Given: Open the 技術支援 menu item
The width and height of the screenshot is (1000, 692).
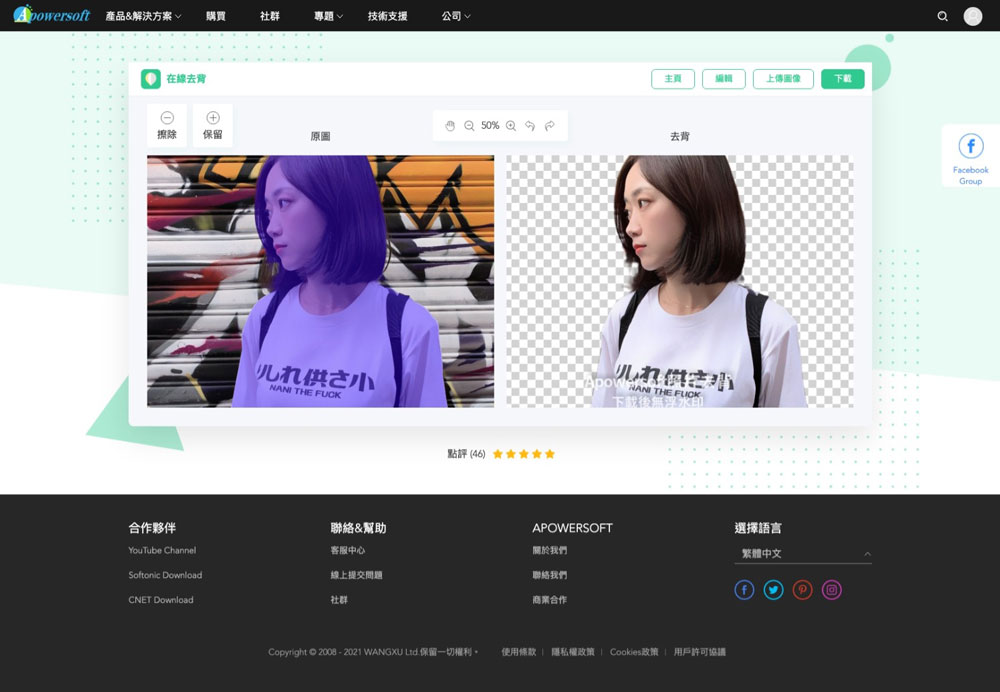Looking at the screenshot, I should (x=387, y=16).
